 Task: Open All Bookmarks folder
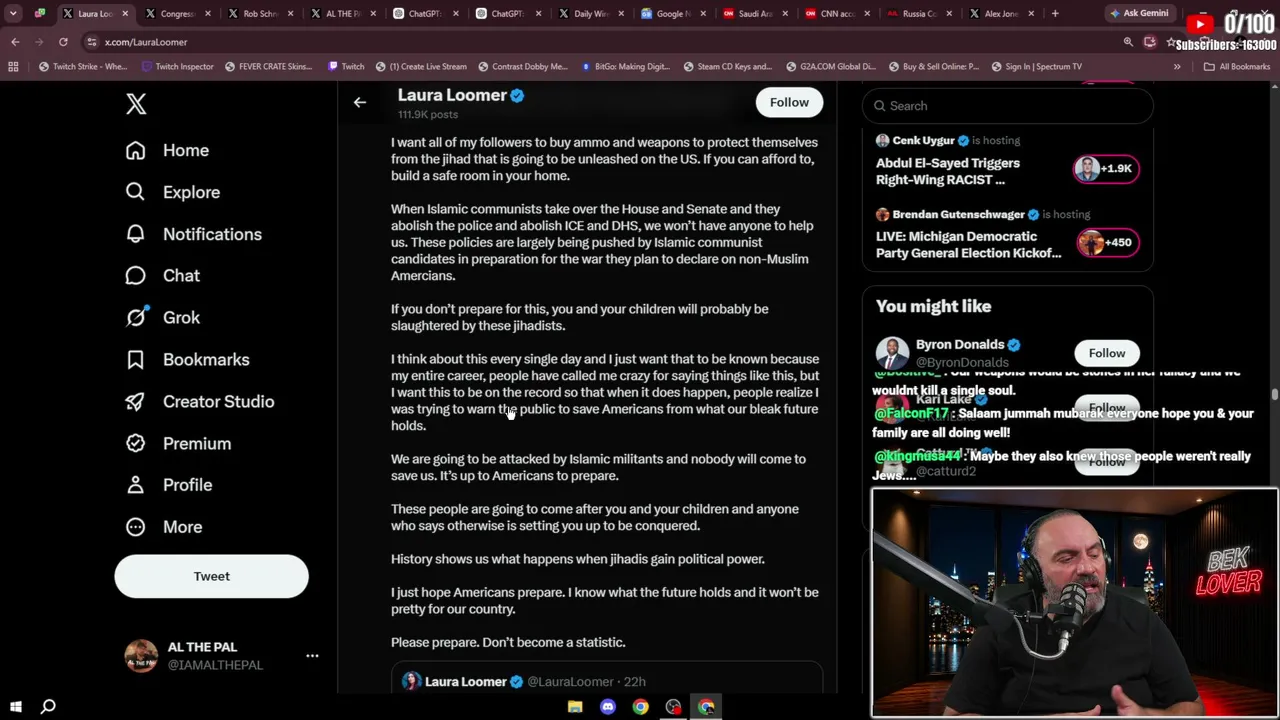[1237, 67]
